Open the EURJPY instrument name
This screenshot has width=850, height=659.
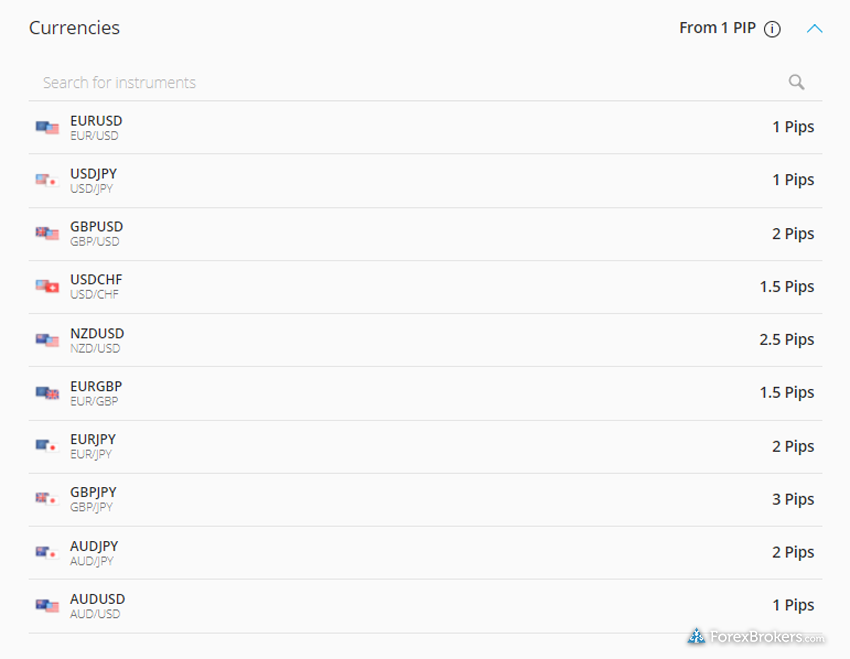[93, 439]
